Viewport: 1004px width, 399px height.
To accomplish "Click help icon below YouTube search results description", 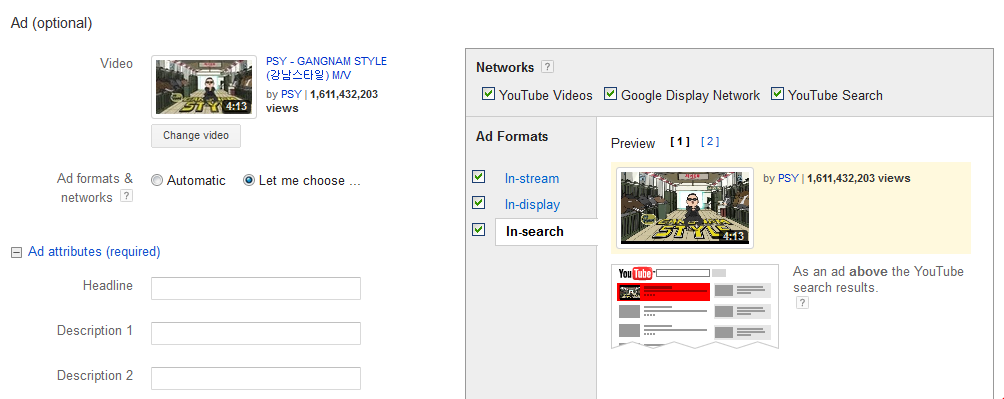I will [802, 302].
